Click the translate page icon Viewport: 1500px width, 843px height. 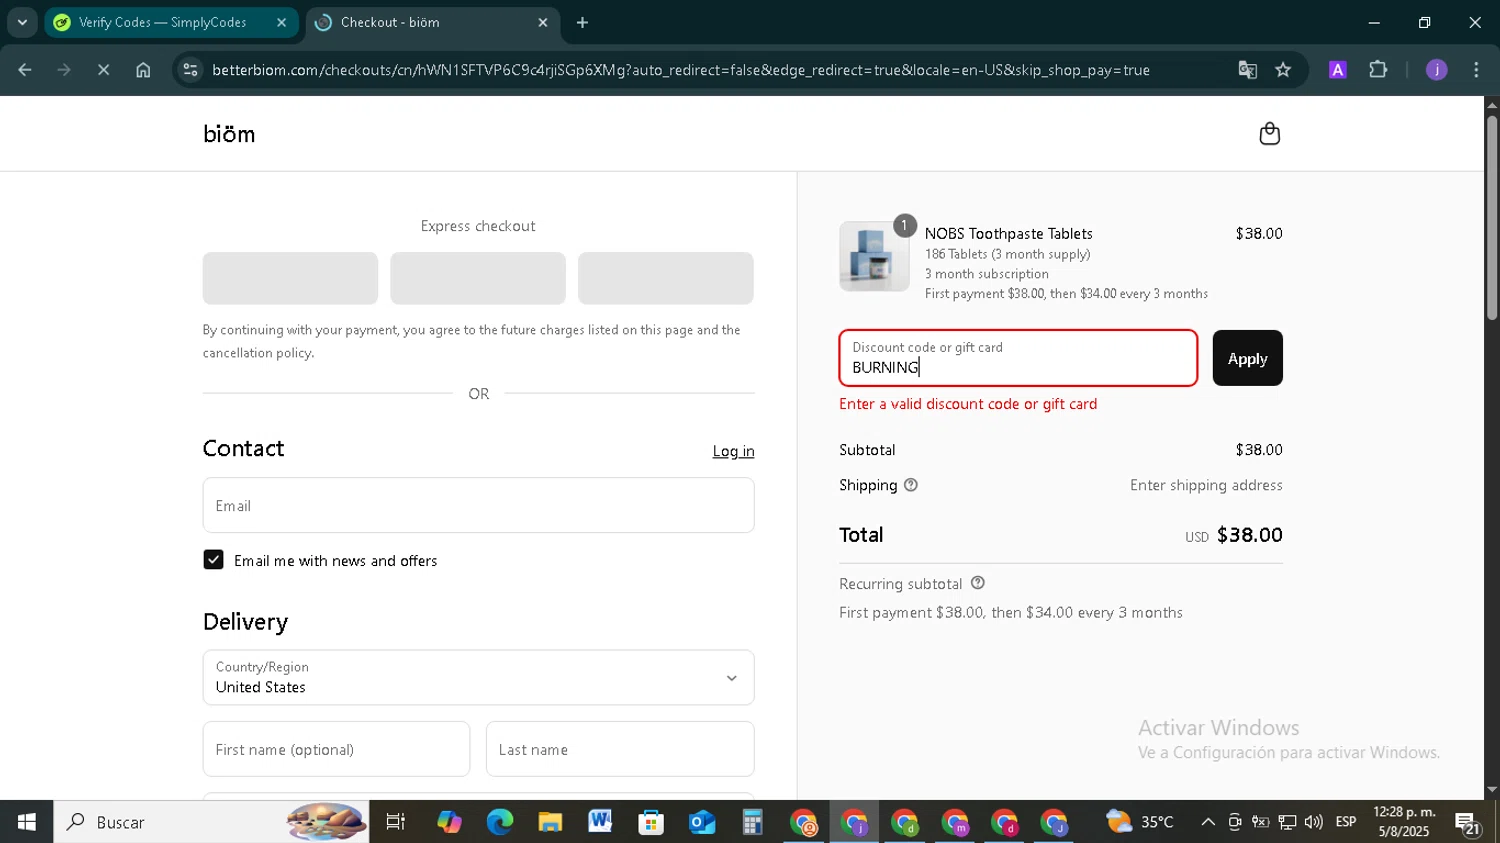(x=1247, y=70)
